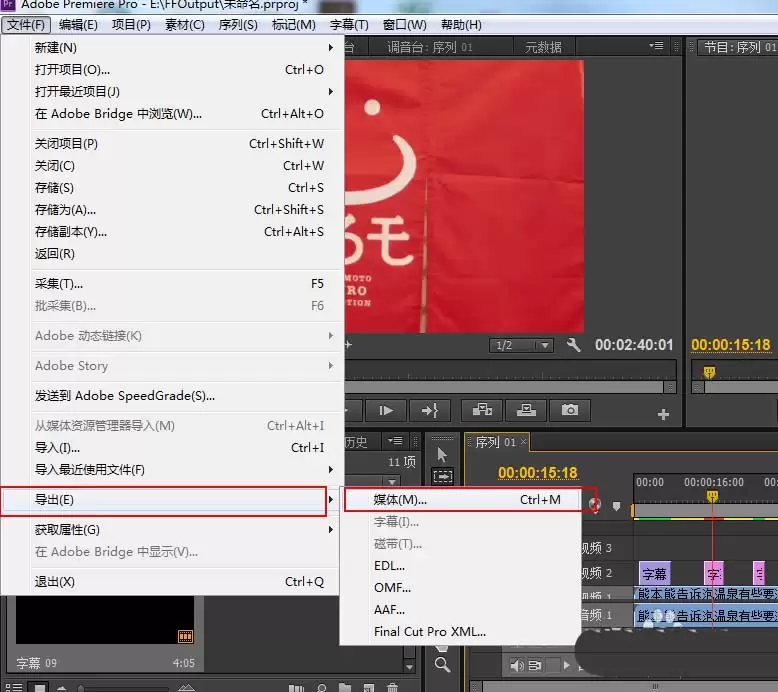
Task: Choose 关闭(C) menu entry
Action: tap(184, 166)
